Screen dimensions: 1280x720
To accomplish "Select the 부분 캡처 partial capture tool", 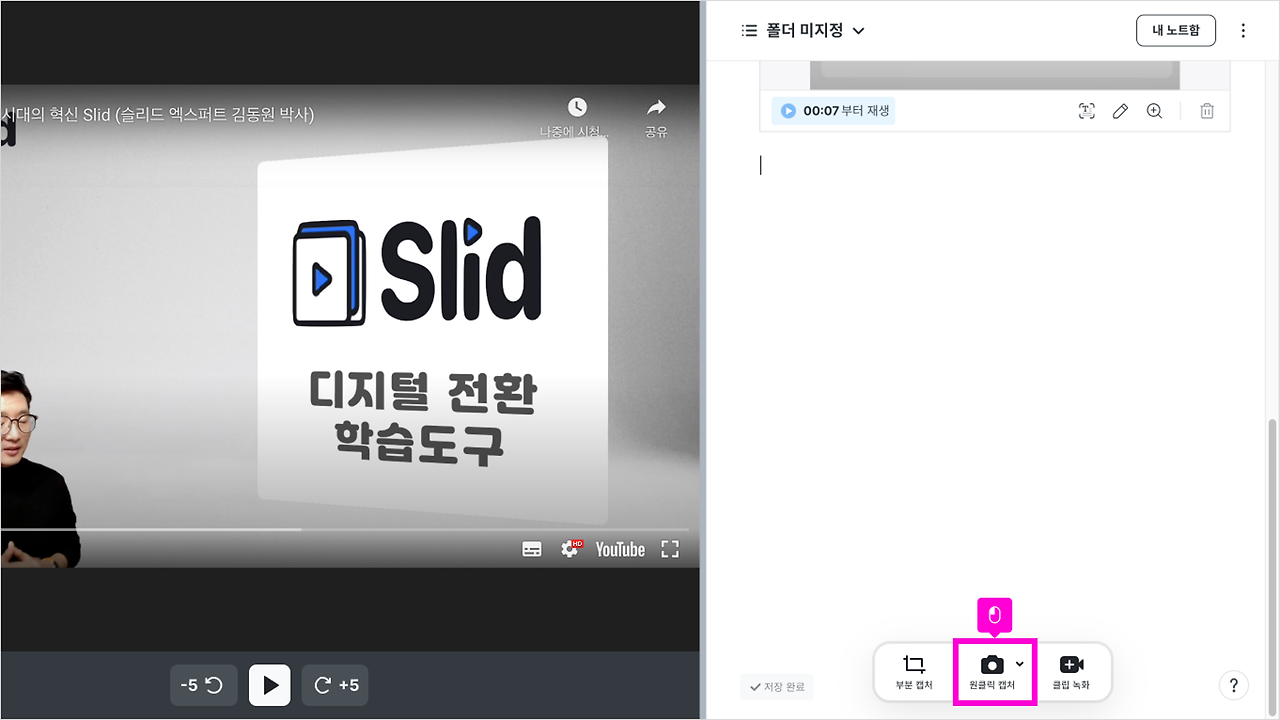I will [x=912, y=671].
